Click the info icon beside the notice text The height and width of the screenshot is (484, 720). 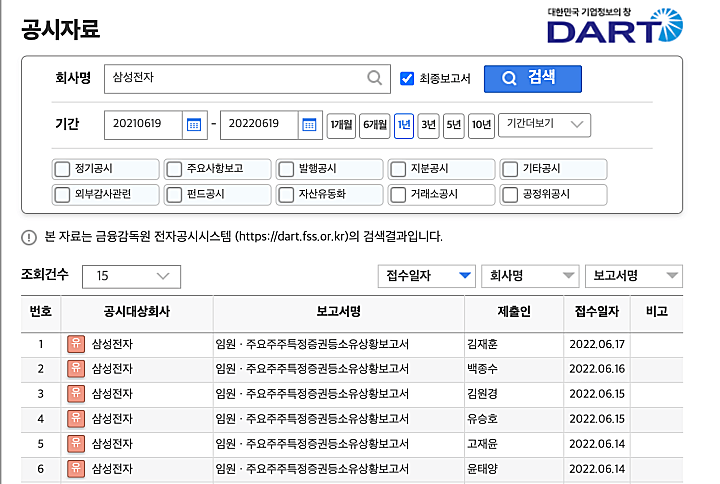coord(29,237)
